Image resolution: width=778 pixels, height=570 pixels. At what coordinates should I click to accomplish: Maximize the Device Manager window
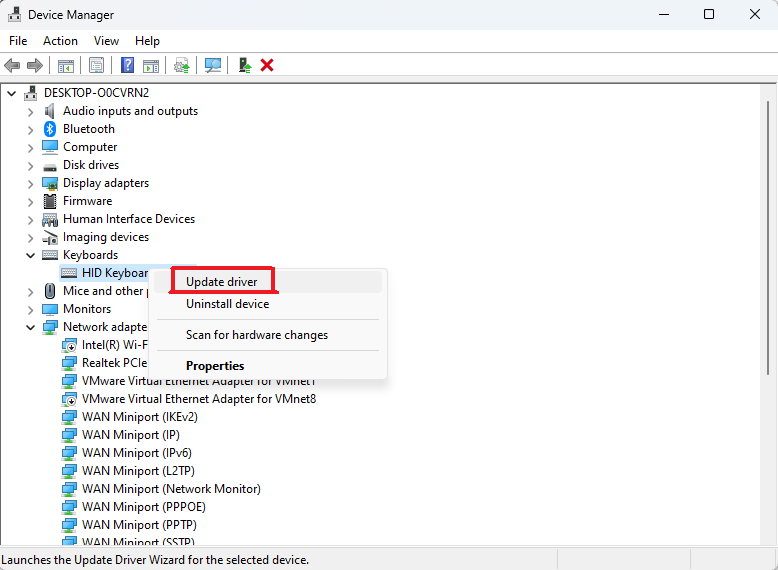pos(709,14)
